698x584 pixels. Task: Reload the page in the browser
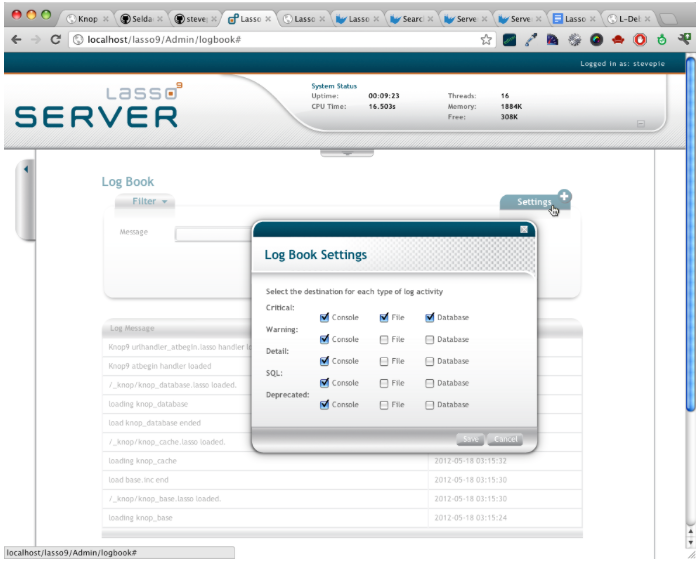(x=55, y=40)
